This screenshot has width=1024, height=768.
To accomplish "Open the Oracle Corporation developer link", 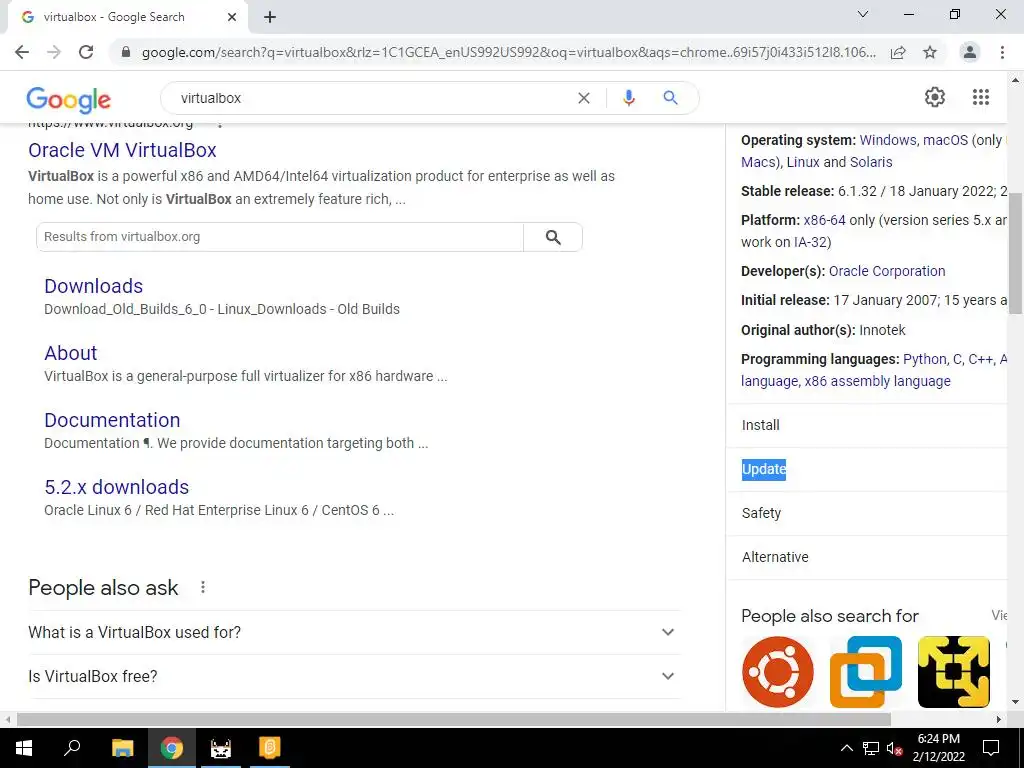I will point(887,271).
